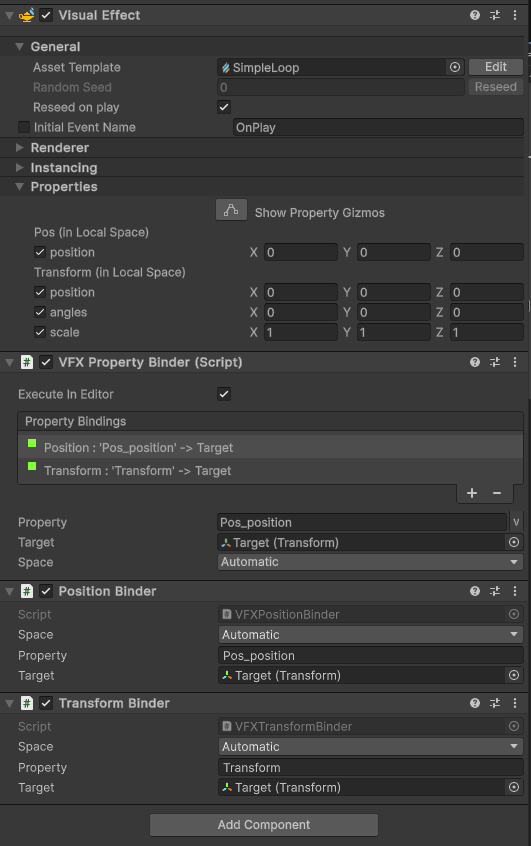Image resolution: width=531 pixels, height=846 pixels.
Task: Toggle the Transform position override checkbox
Action: tap(40, 292)
